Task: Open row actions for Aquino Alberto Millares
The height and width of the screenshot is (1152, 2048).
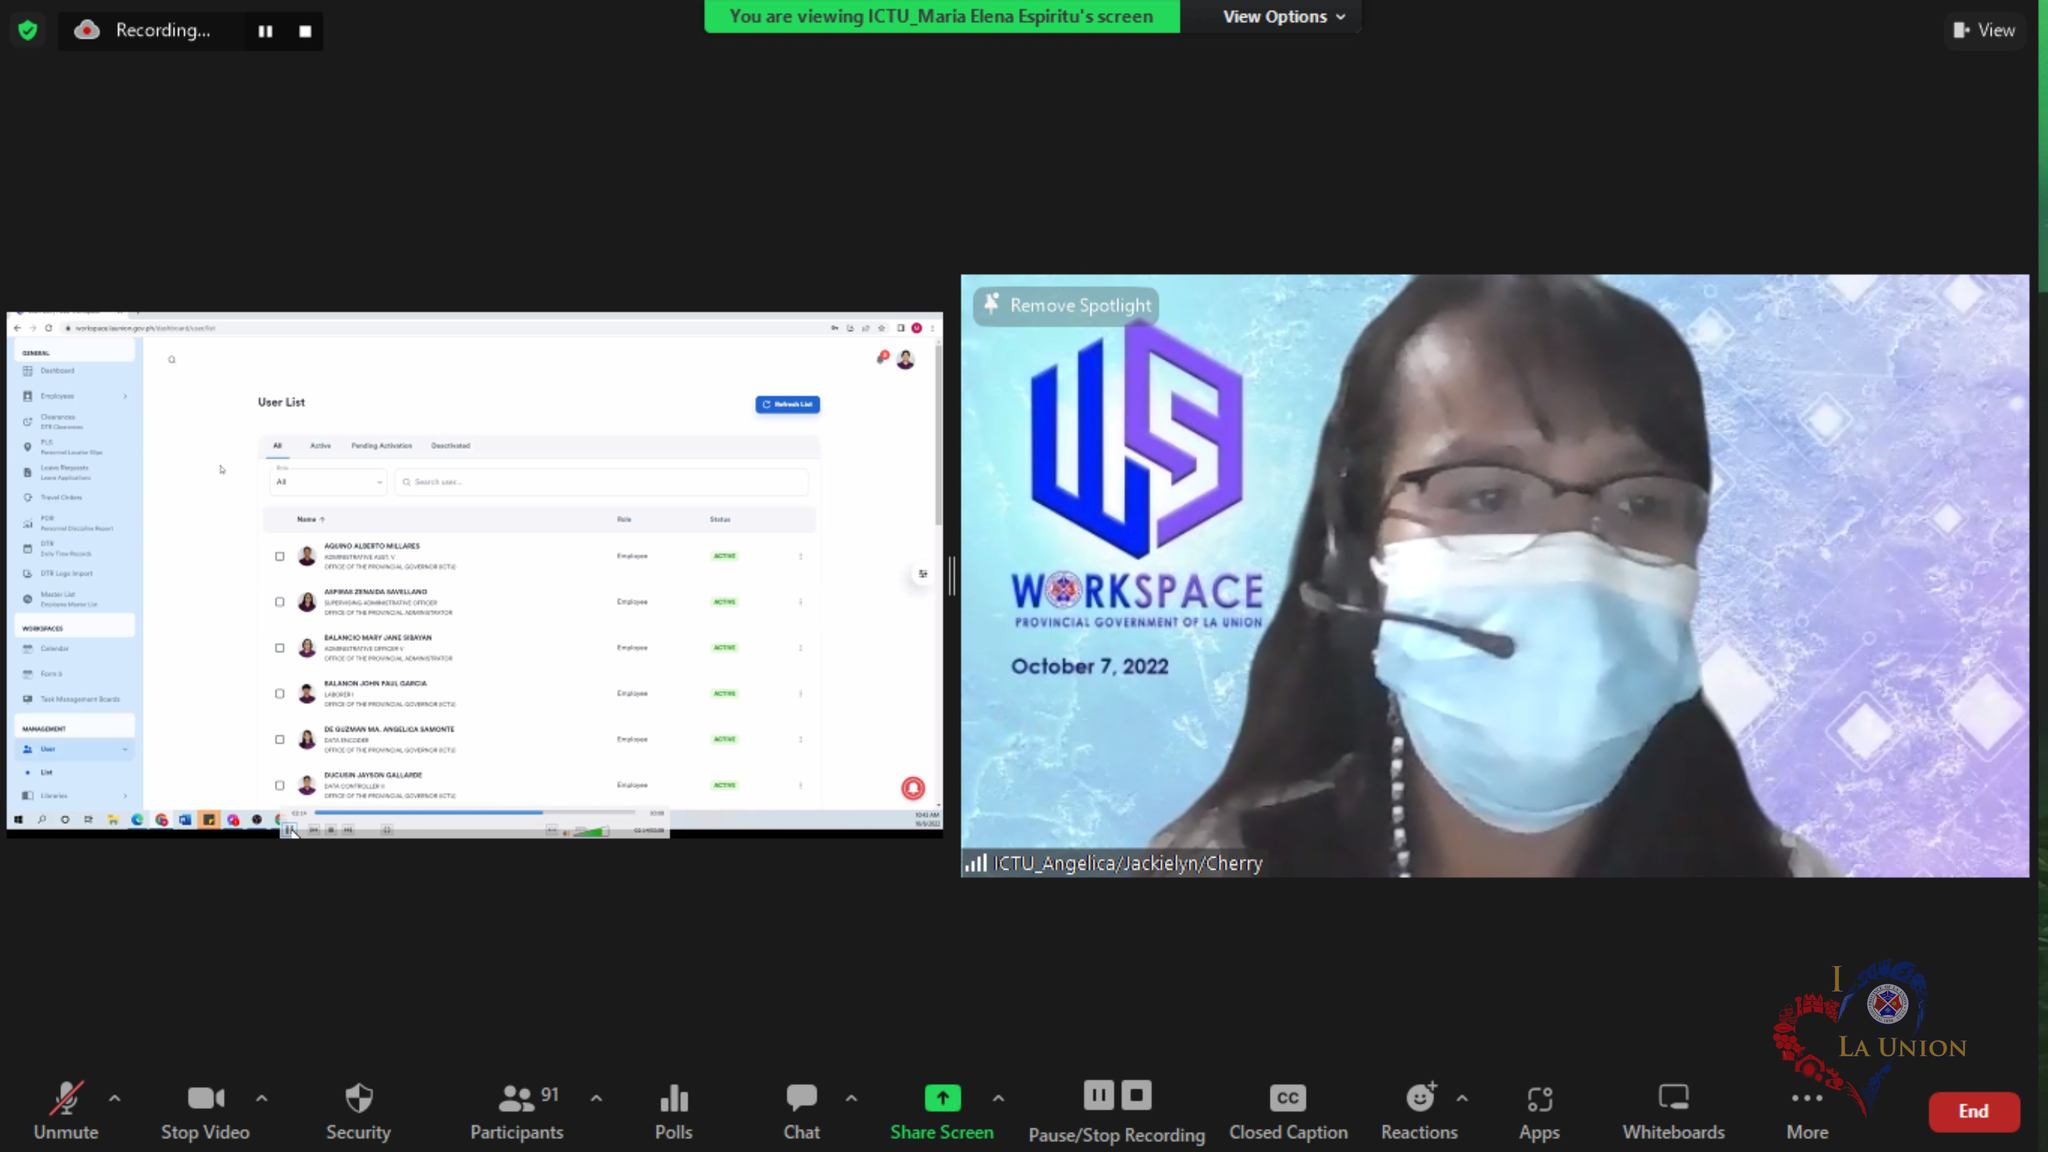Action: coord(800,556)
